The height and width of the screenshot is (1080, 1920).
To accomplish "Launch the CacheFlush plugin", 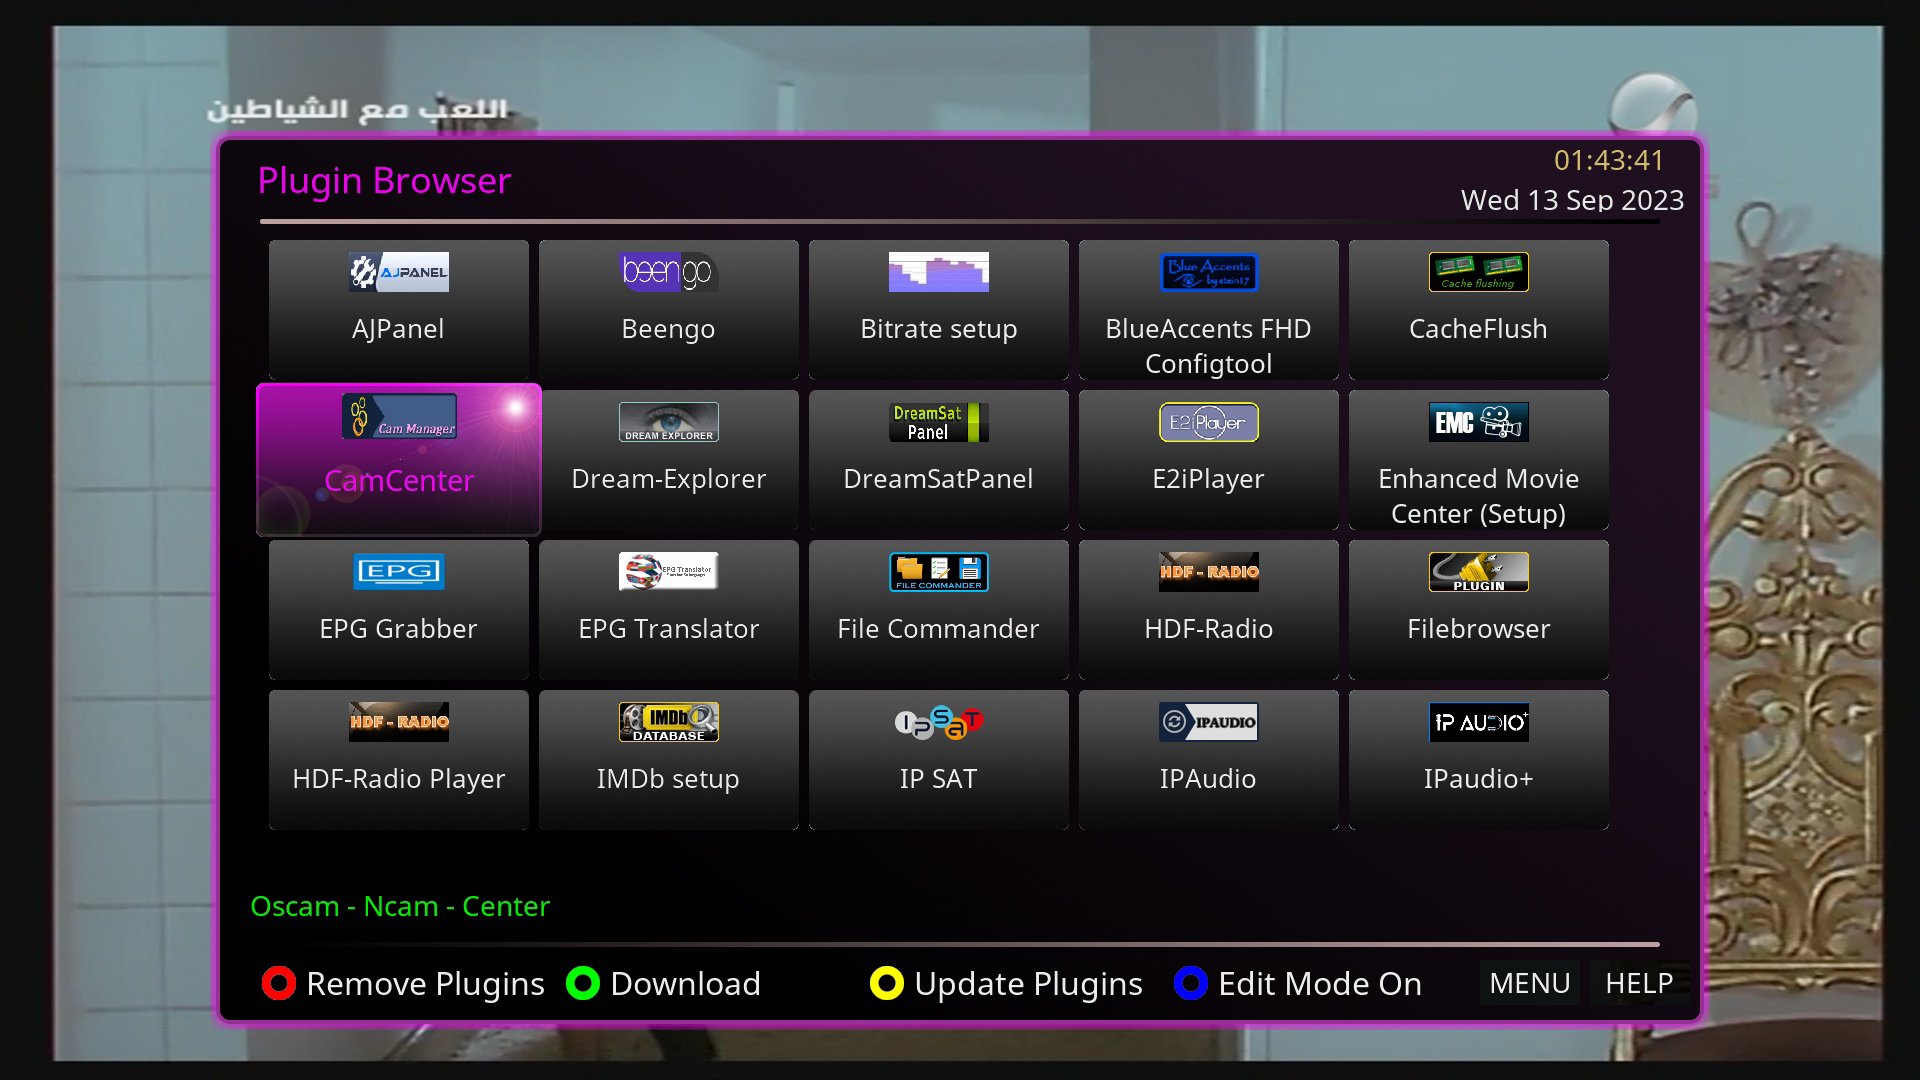I will 1478,310.
